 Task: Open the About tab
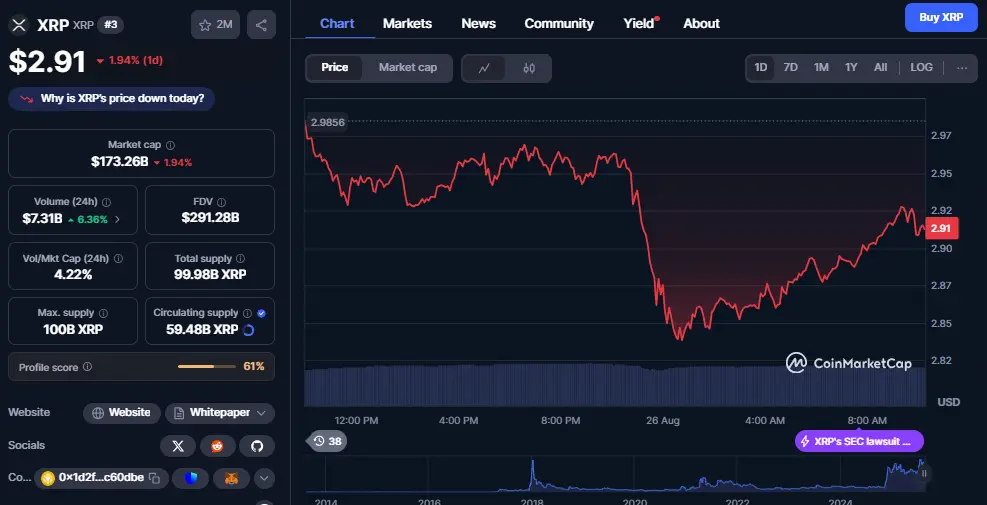(x=701, y=24)
